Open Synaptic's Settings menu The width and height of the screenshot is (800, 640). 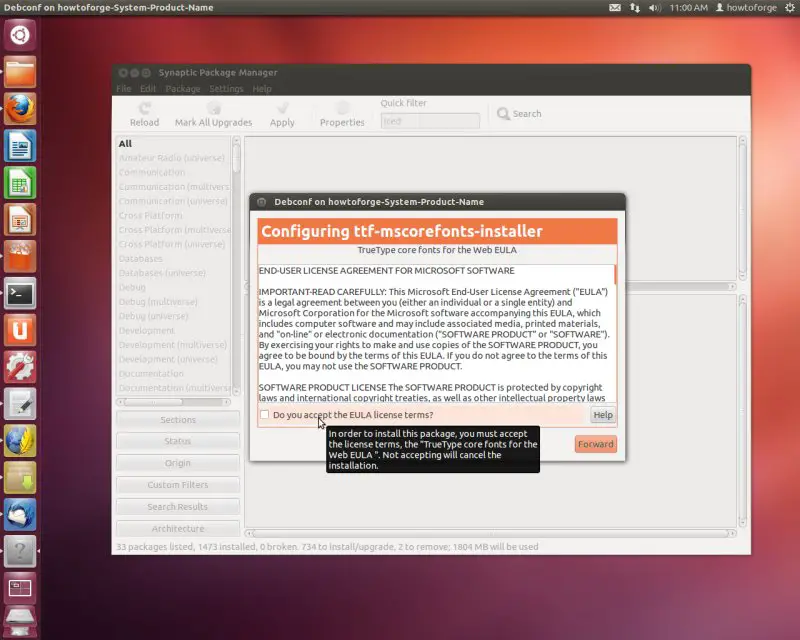pyautogui.click(x=226, y=89)
